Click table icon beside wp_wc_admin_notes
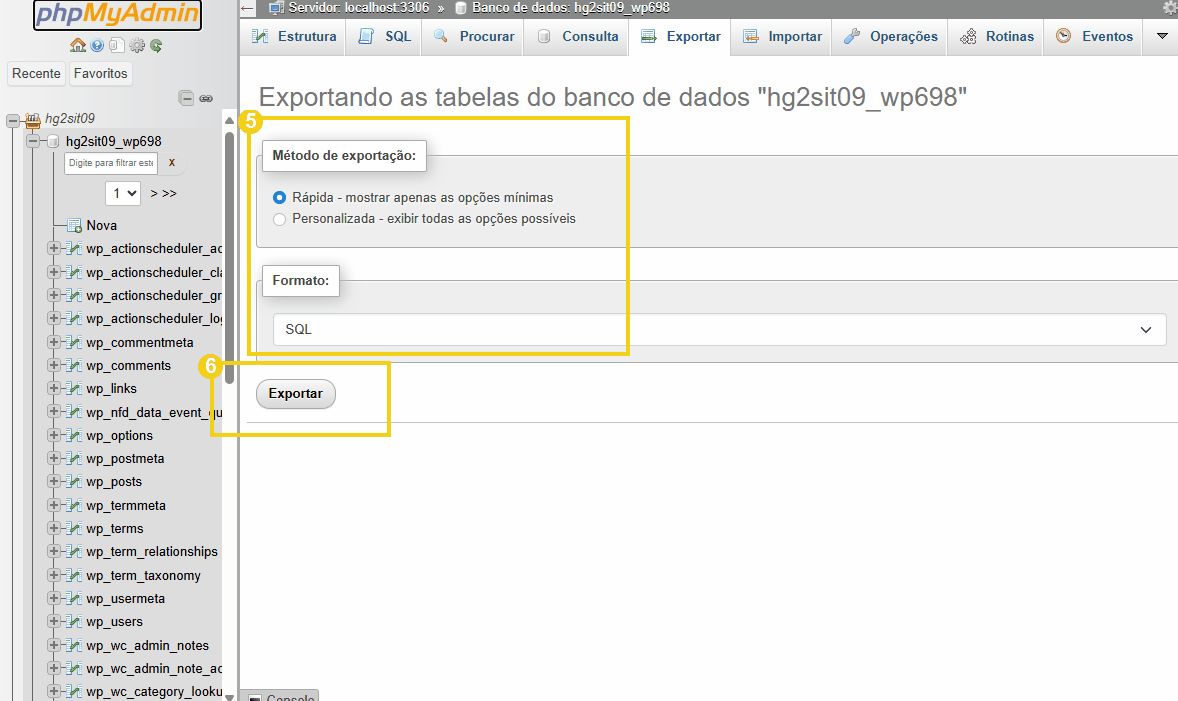Image resolution: width=1178 pixels, height=701 pixels. click(x=74, y=645)
